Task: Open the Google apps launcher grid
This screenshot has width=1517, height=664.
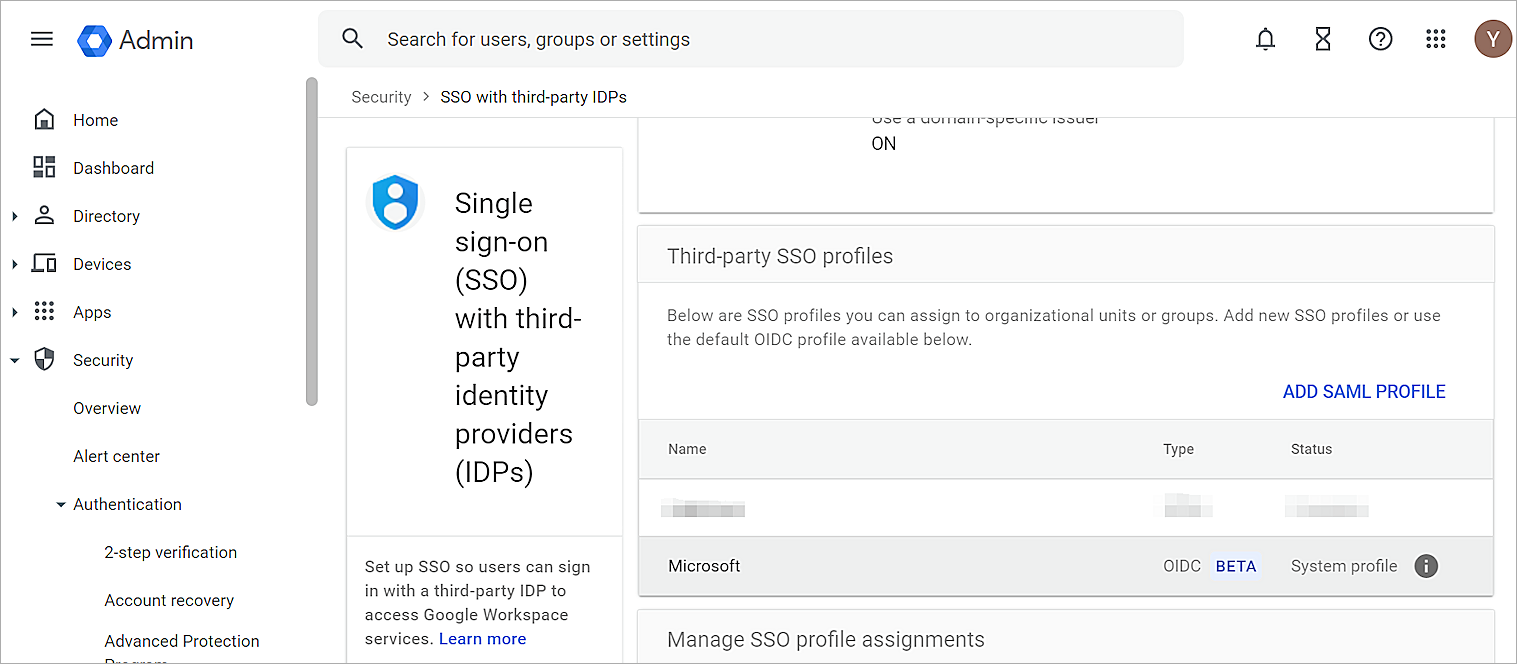Action: [1436, 39]
